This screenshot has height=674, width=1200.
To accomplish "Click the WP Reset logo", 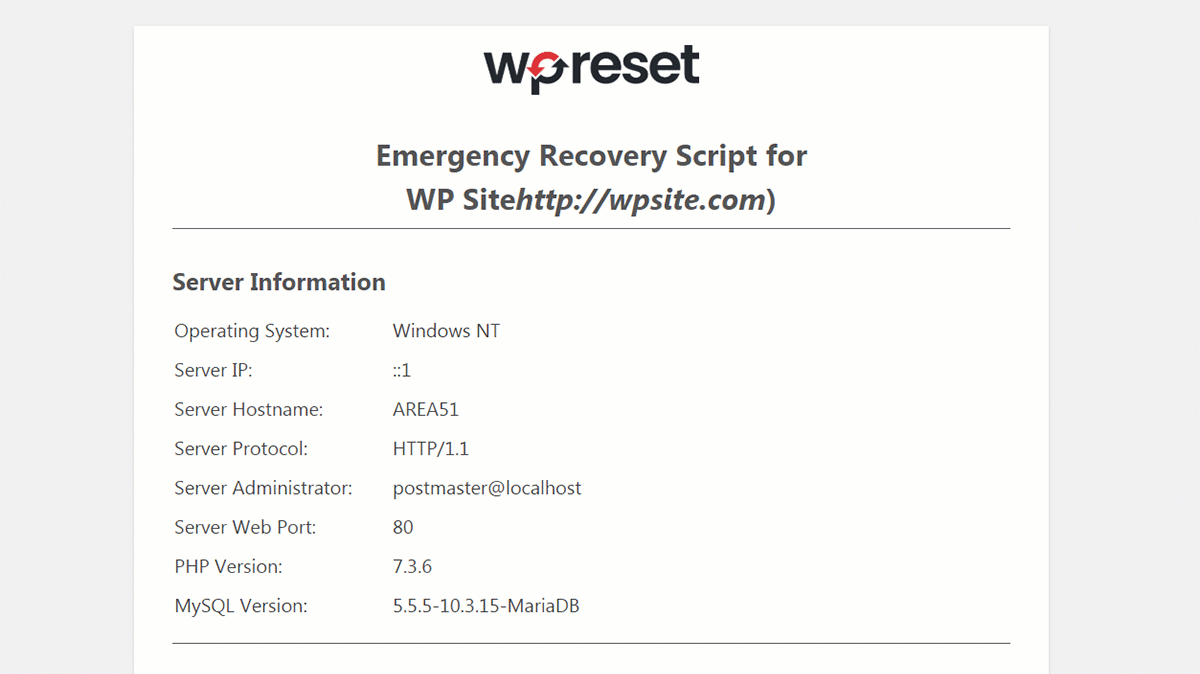I will (x=591, y=67).
